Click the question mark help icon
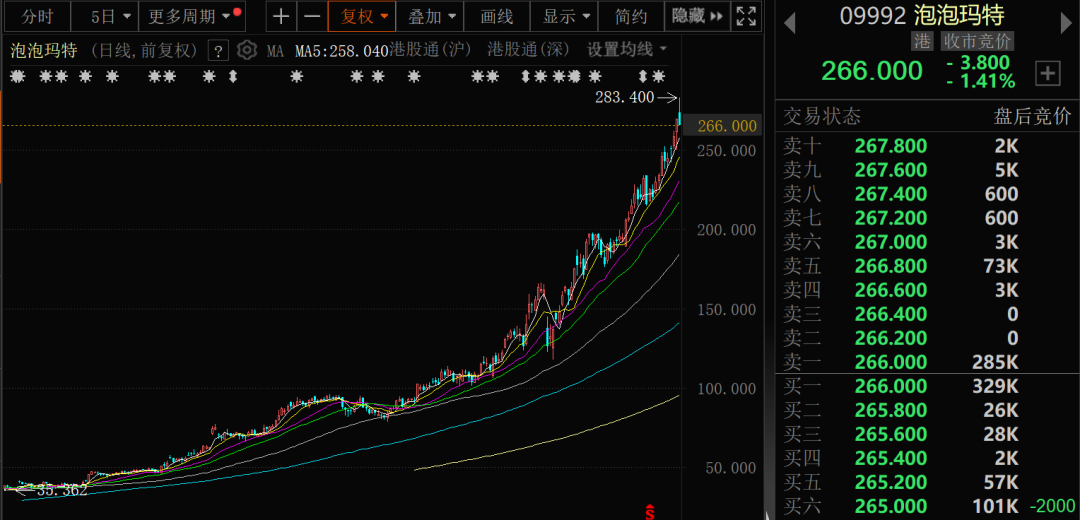Screen dimensions: 1080x520 (219, 50)
